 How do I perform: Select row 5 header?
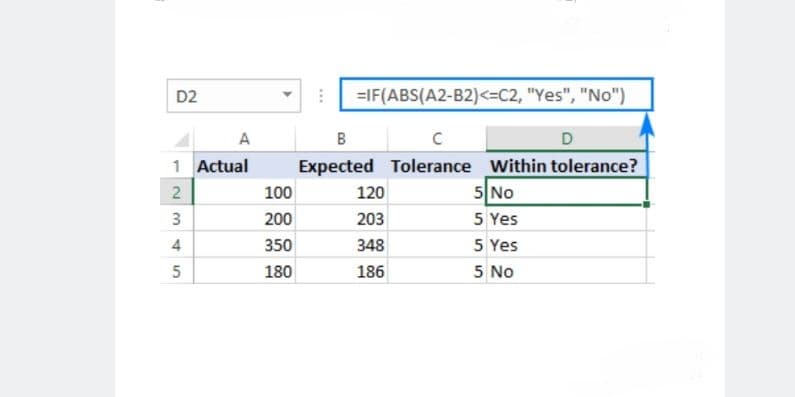(x=176, y=271)
